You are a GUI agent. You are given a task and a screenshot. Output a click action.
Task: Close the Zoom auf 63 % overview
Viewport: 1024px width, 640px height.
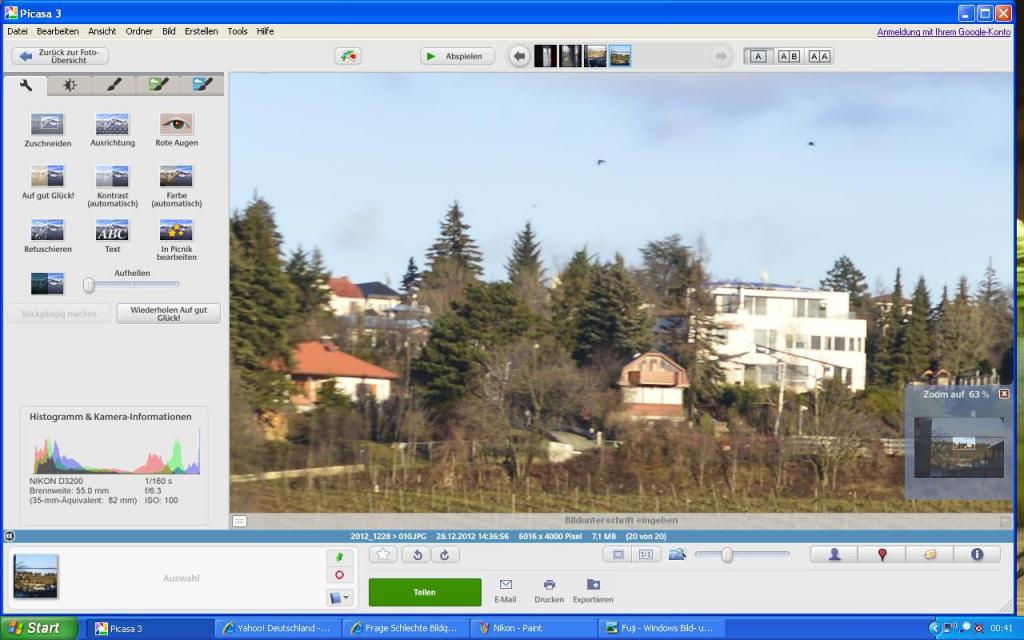click(1004, 394)
